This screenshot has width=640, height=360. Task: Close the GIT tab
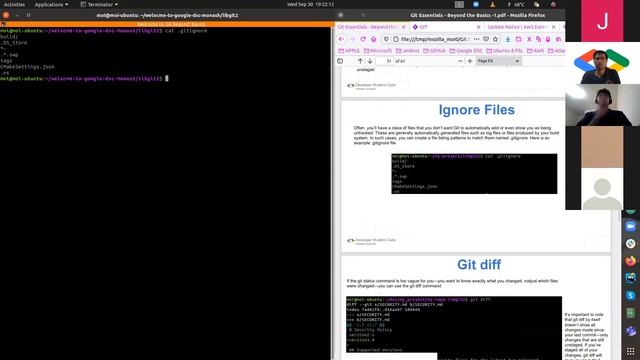point(478,27)
